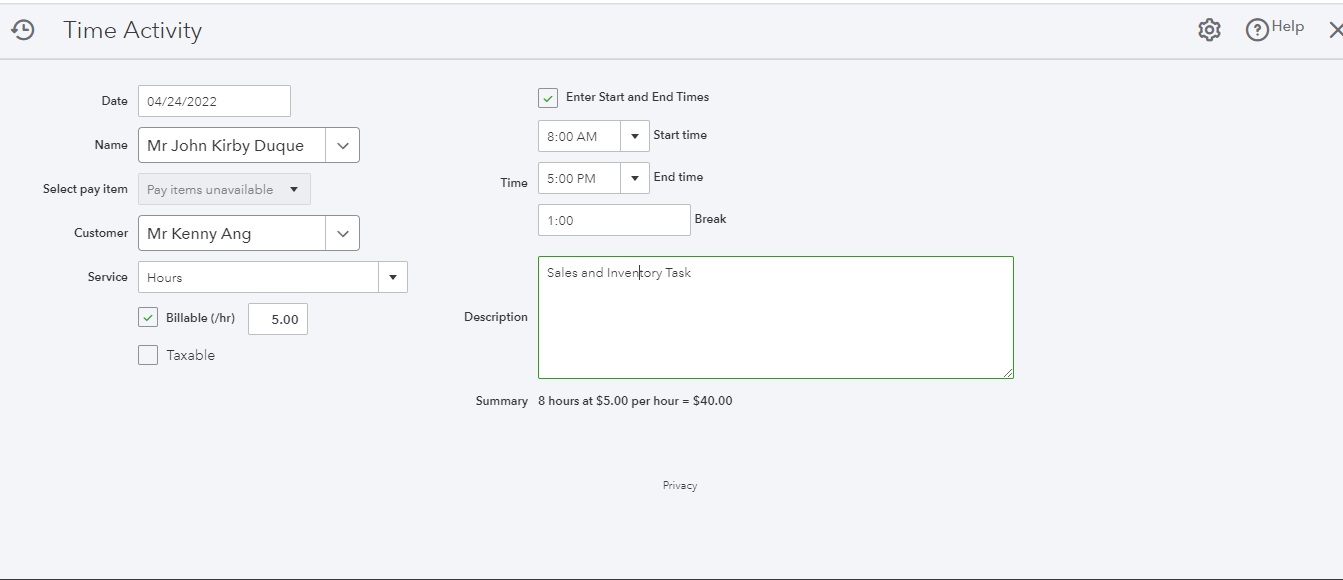The width and height of the screenshot is (1343, 580).
Task: Click the Break duration field
Action: (x=613, y=220)
